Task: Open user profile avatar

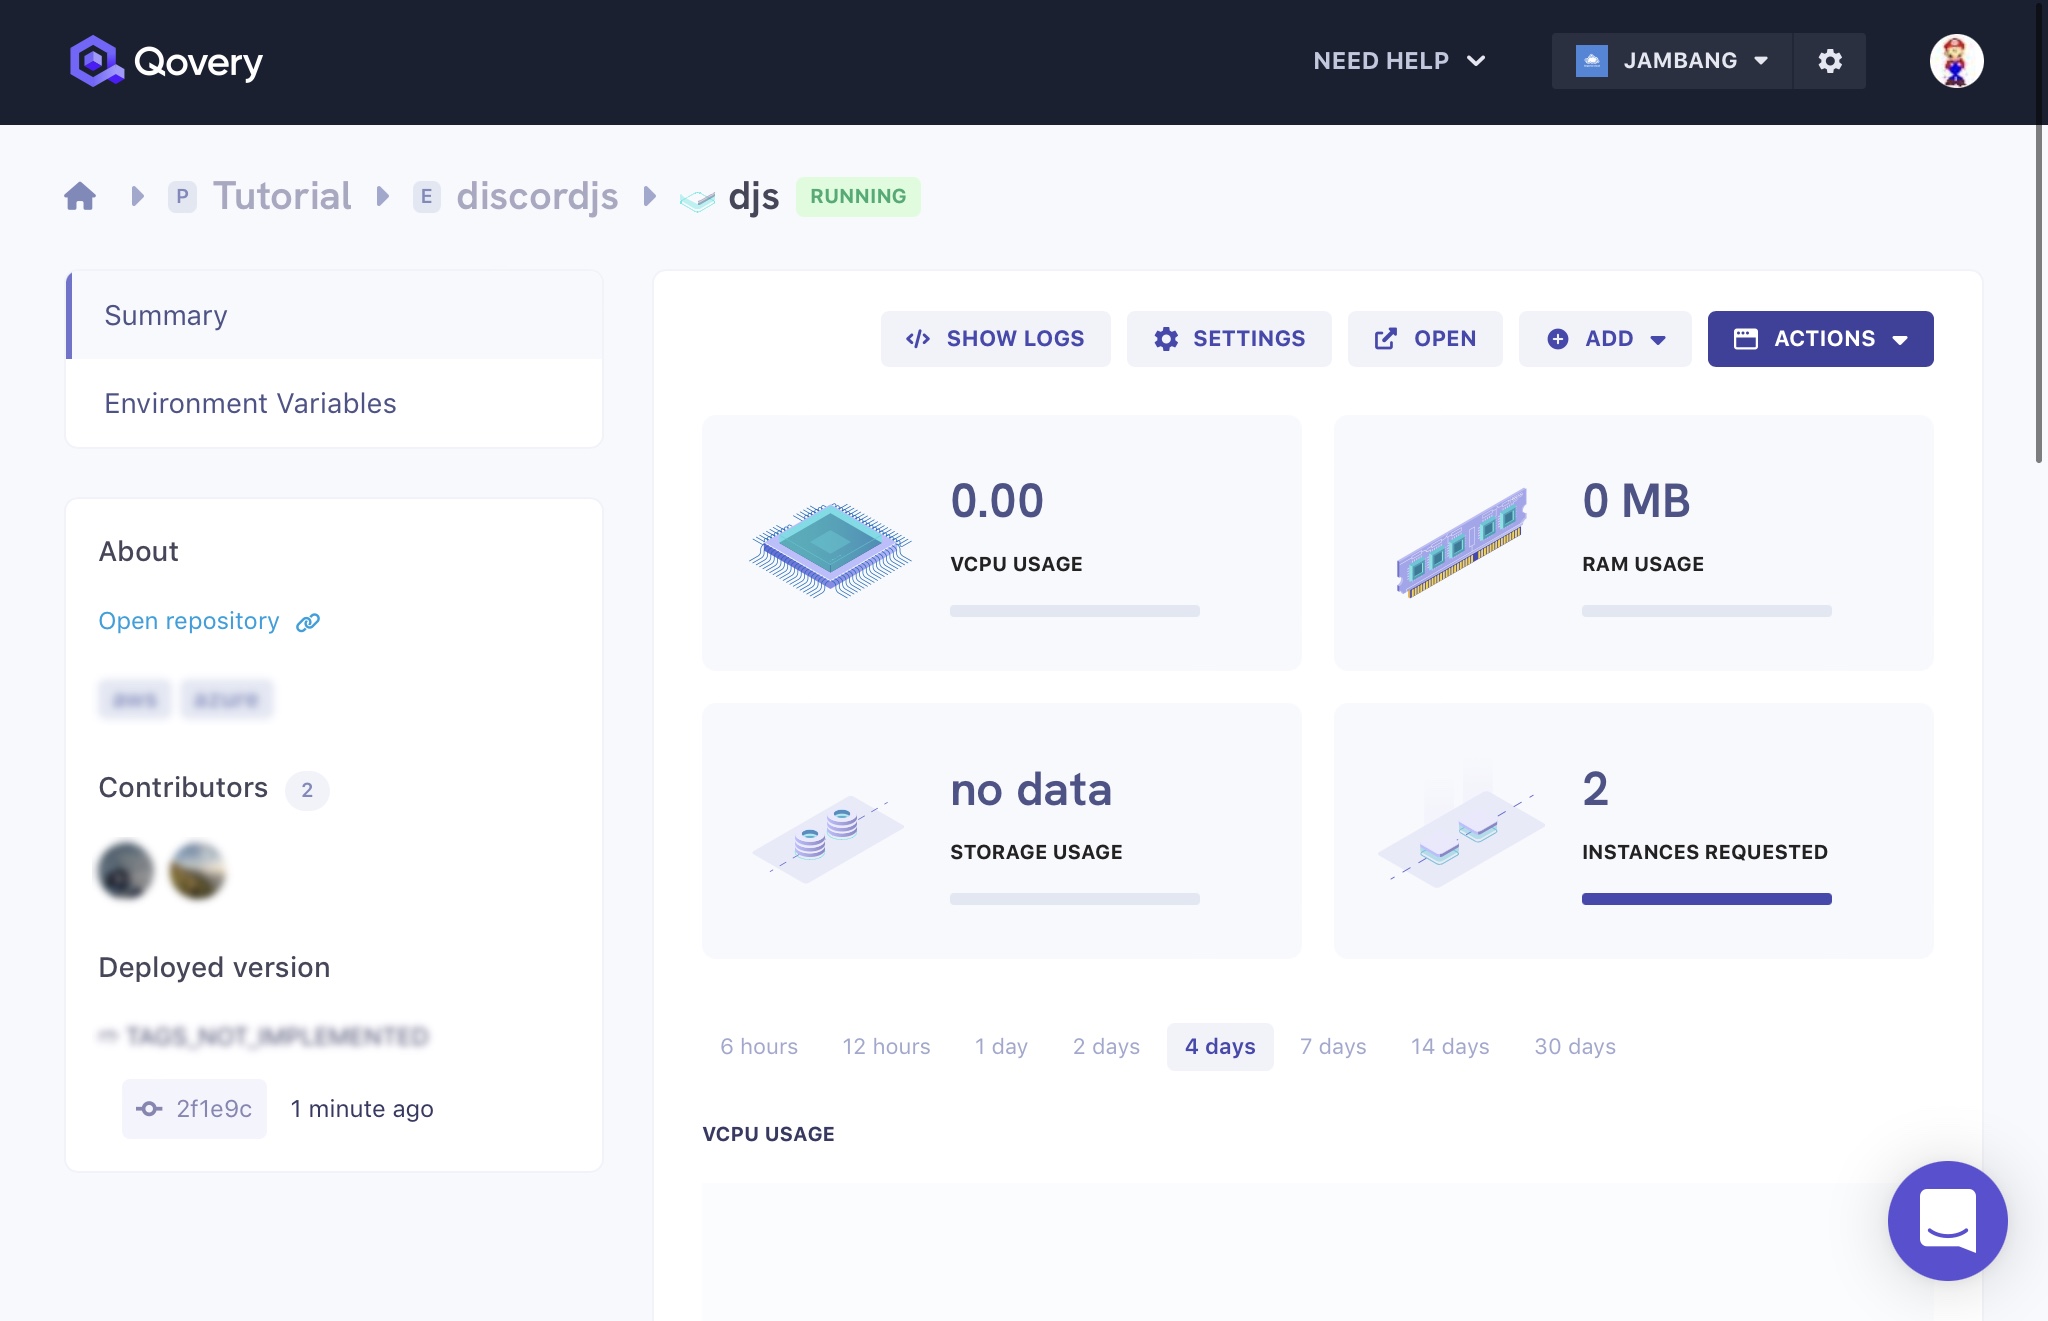Action: point(1956,61)
